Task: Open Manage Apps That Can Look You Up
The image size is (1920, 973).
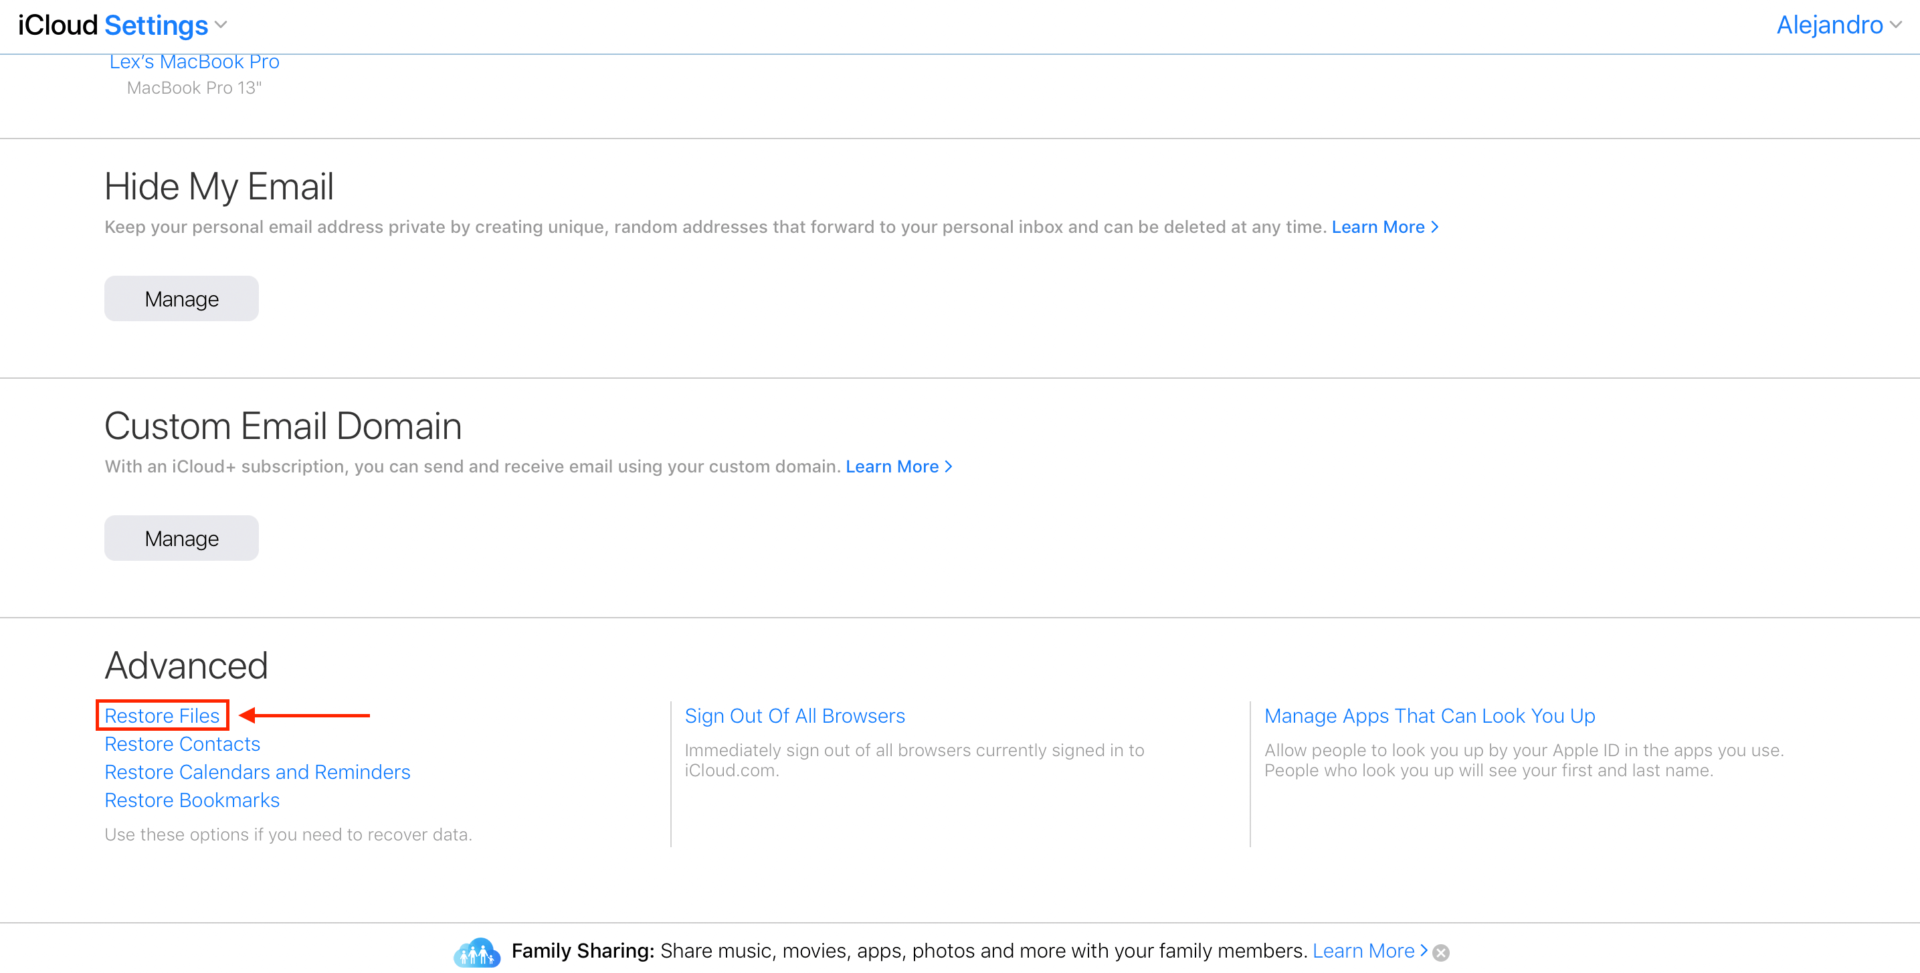Action: coord(1429,715)
